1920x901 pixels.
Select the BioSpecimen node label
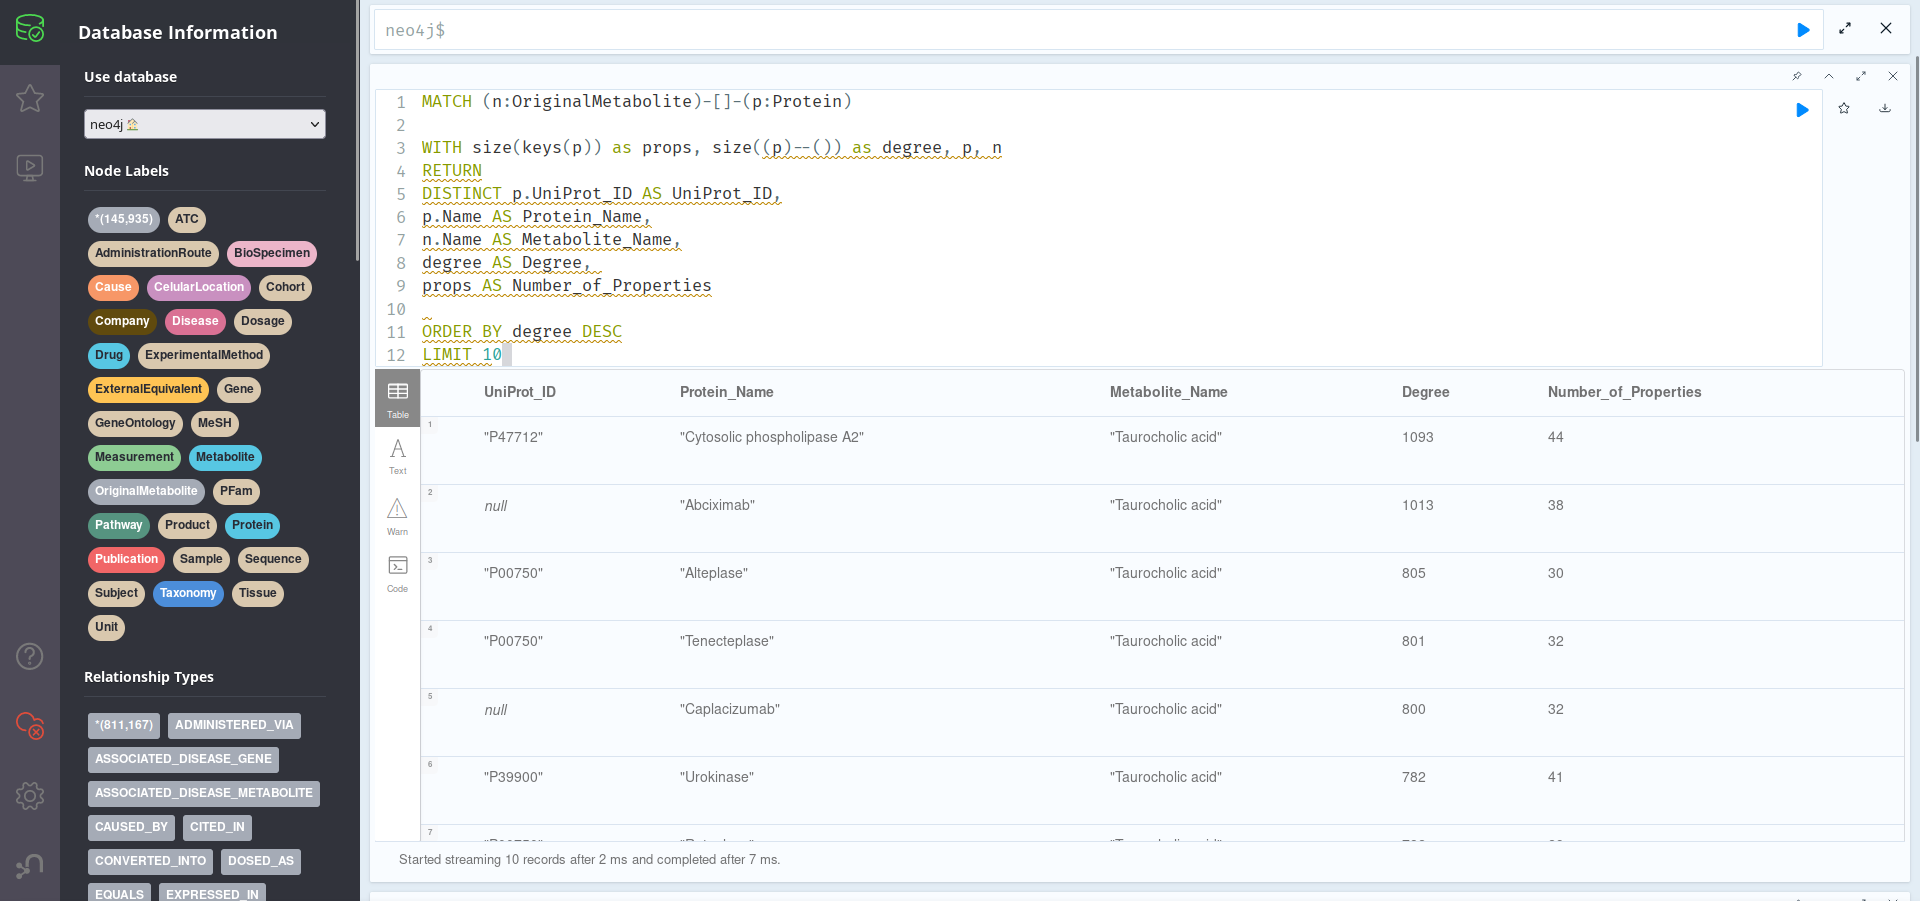tap(272, 253)
